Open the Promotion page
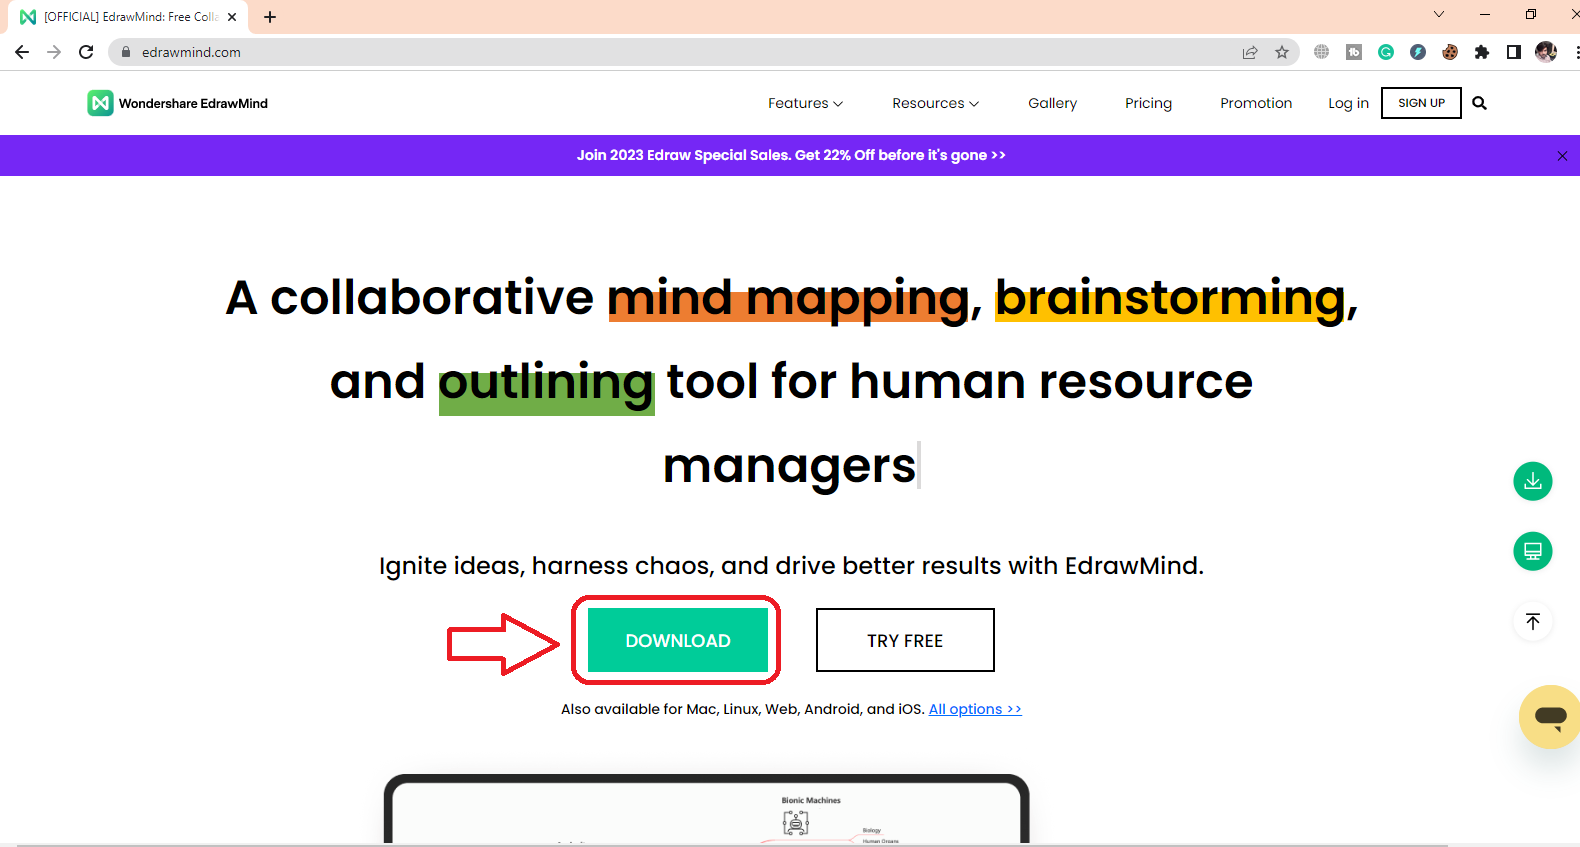 tap(1256, 103)
